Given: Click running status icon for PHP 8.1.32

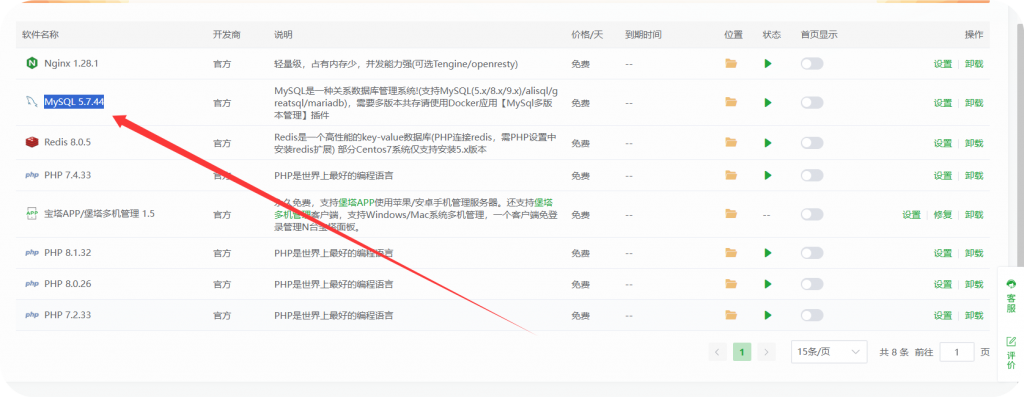Looking at the screenshot, I should pyautogui.click(x=768, y=253).
